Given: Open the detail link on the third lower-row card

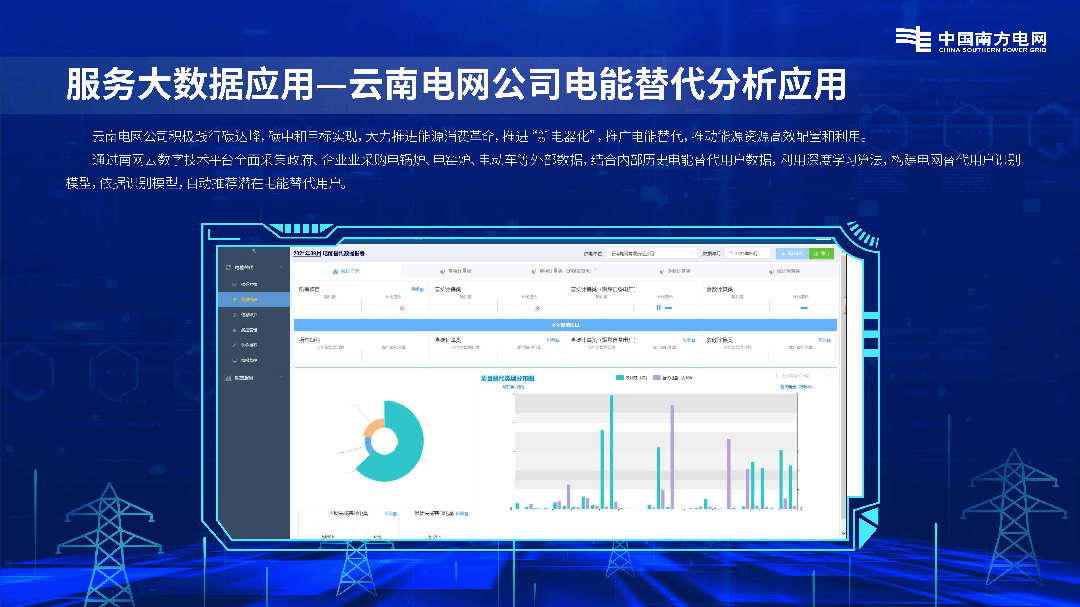Looking at the screenshot, I should tap(689, 340).
